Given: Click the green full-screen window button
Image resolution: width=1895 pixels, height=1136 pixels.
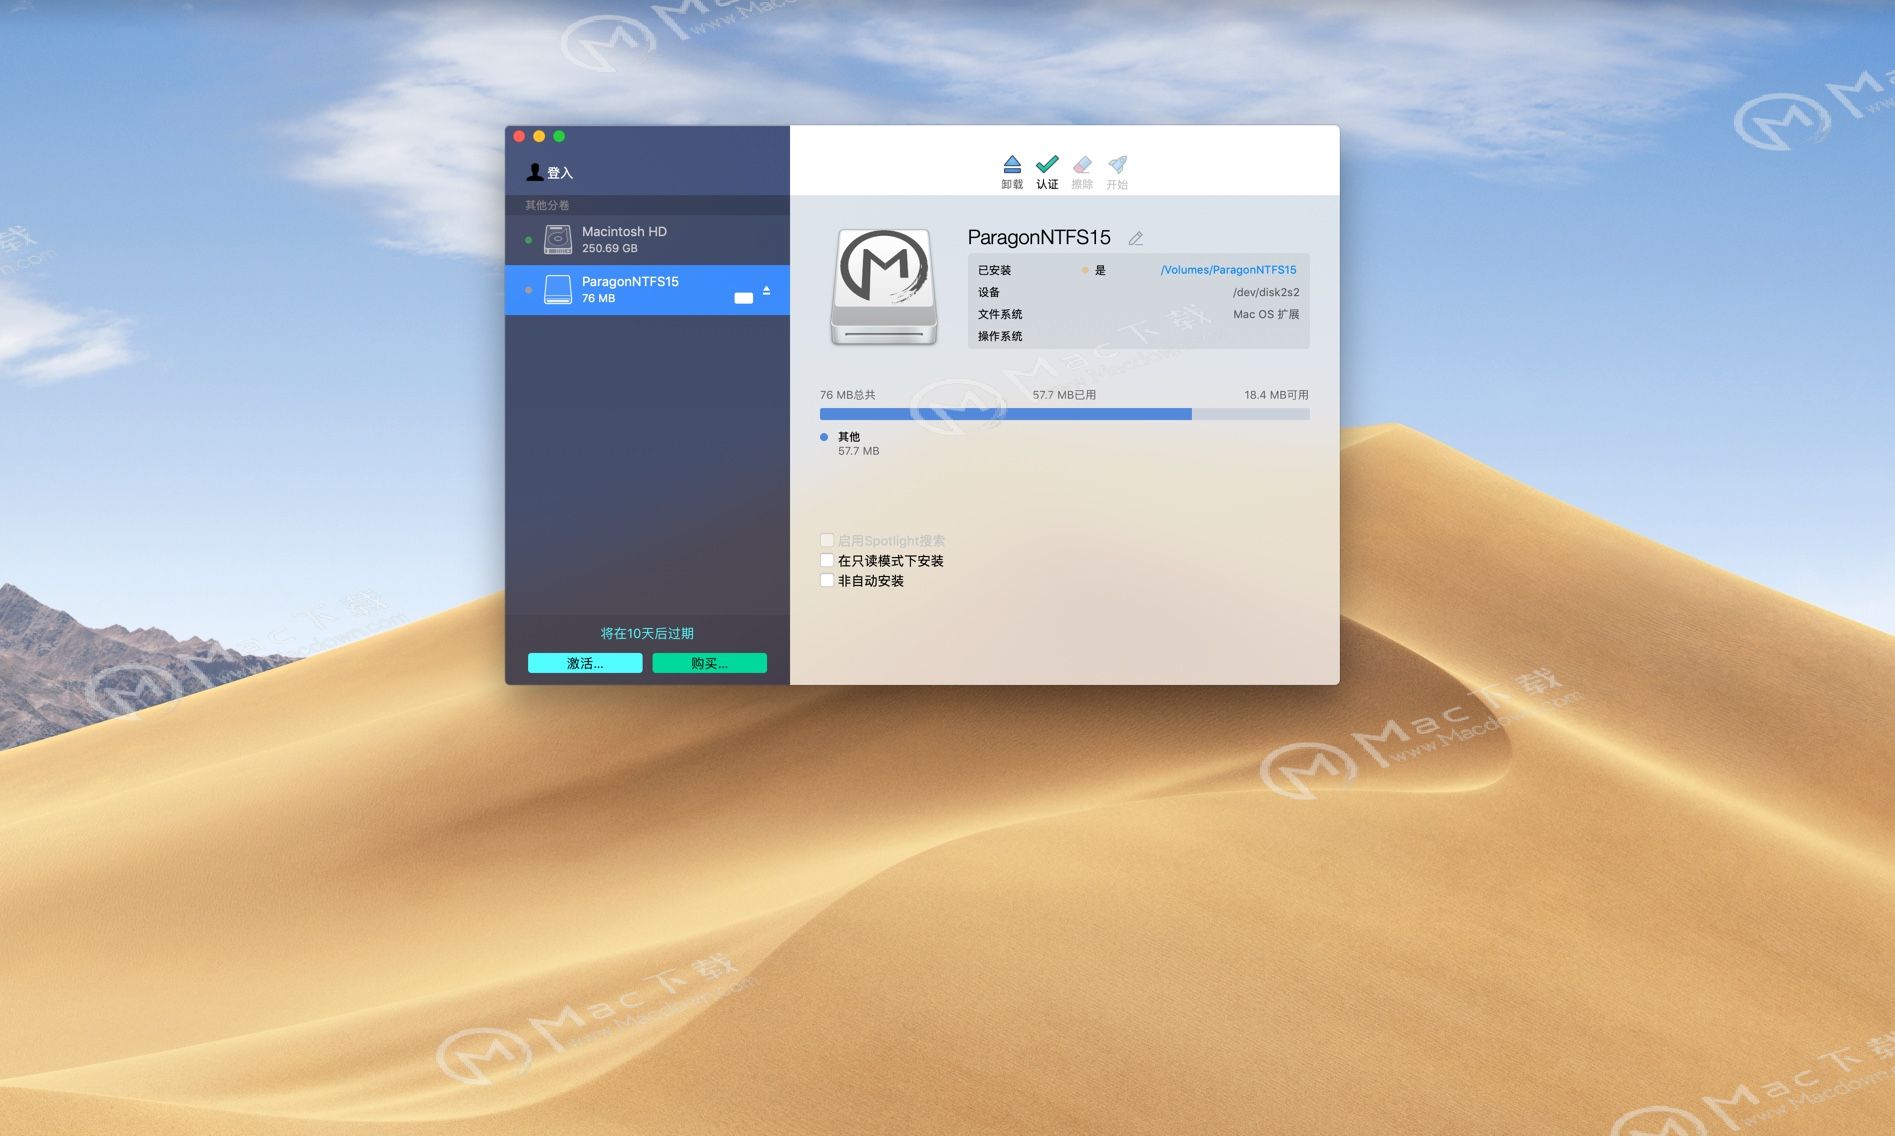Looking at the screenshot, I should (x=559, y=136).
